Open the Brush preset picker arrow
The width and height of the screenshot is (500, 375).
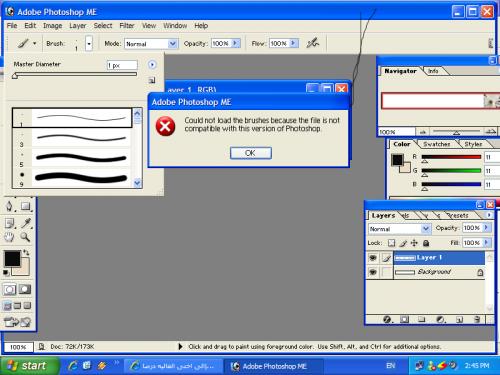(x=89, y=44)
